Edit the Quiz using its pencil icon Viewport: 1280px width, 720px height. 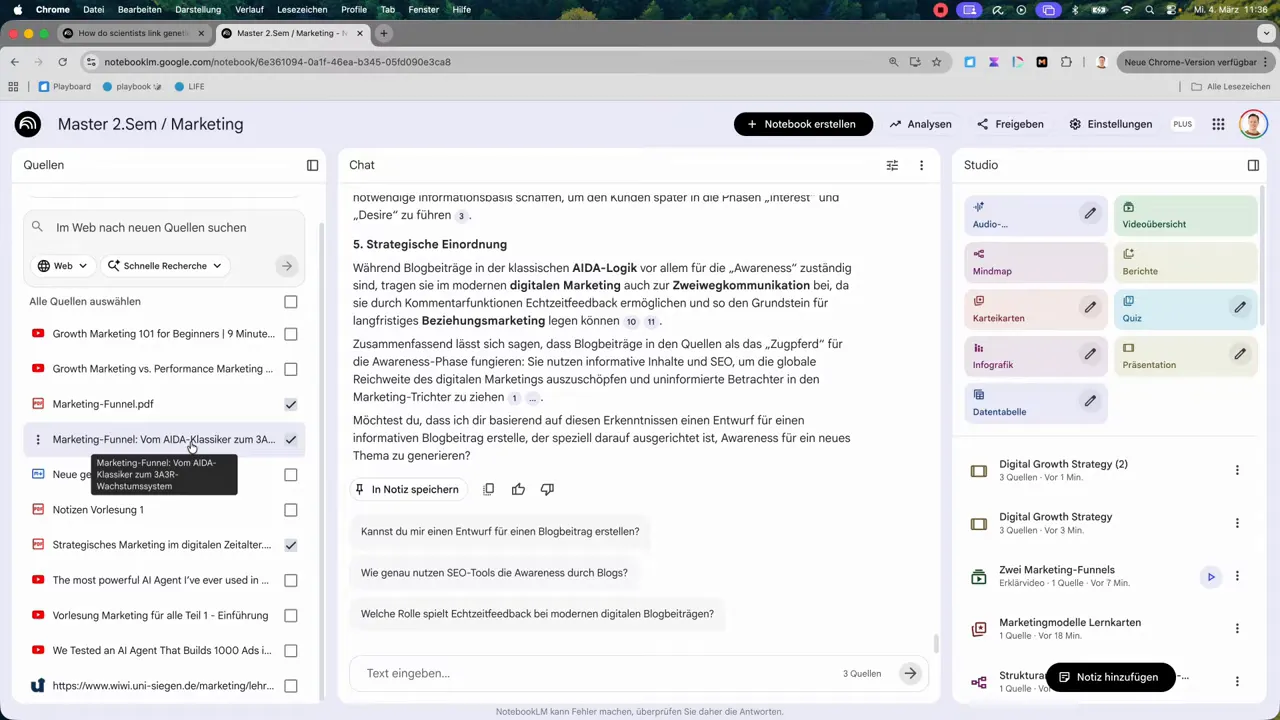click(x=1239, y=306)
